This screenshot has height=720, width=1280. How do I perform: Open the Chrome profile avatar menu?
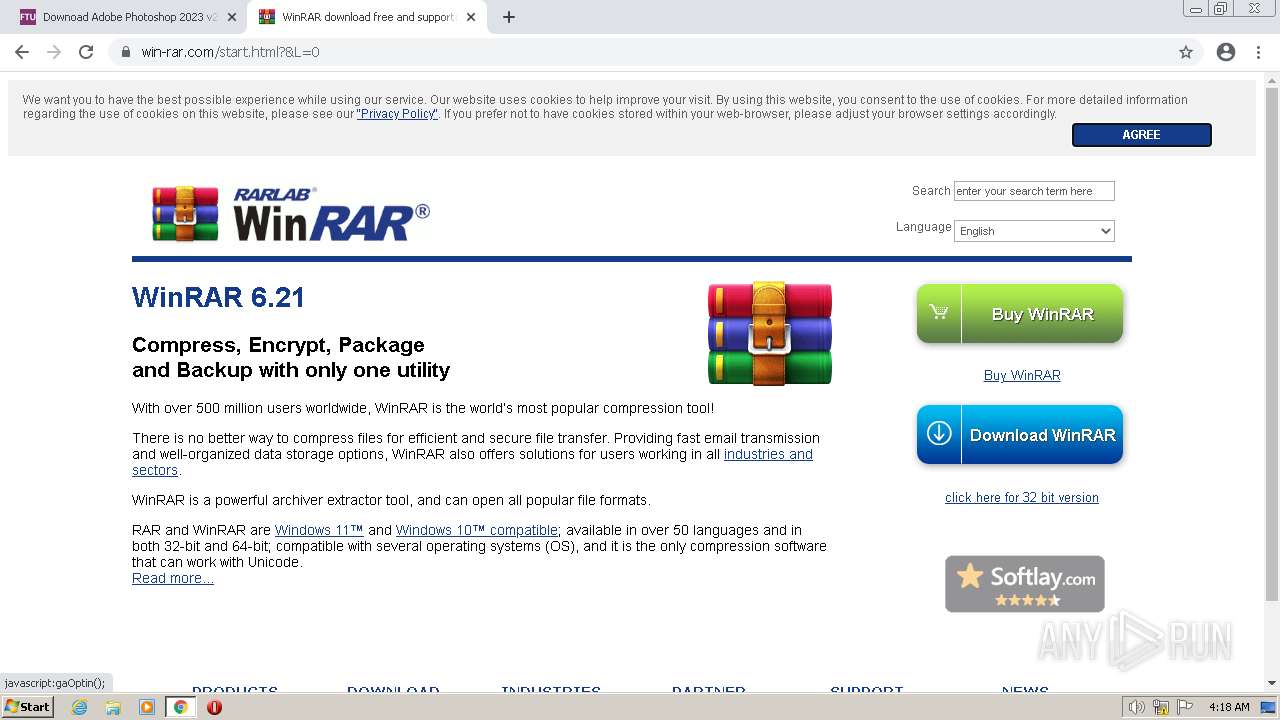tap(1226, 52)
